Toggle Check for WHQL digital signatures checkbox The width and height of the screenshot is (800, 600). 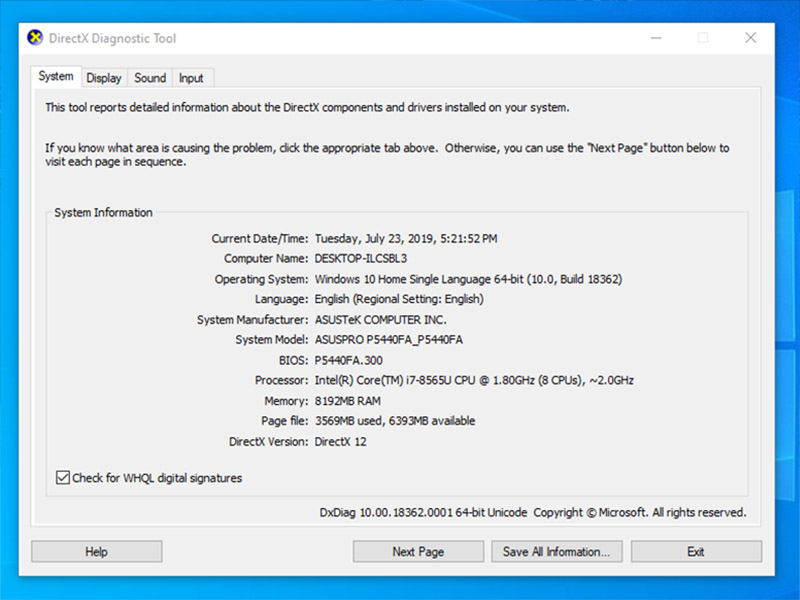[63, 478]
